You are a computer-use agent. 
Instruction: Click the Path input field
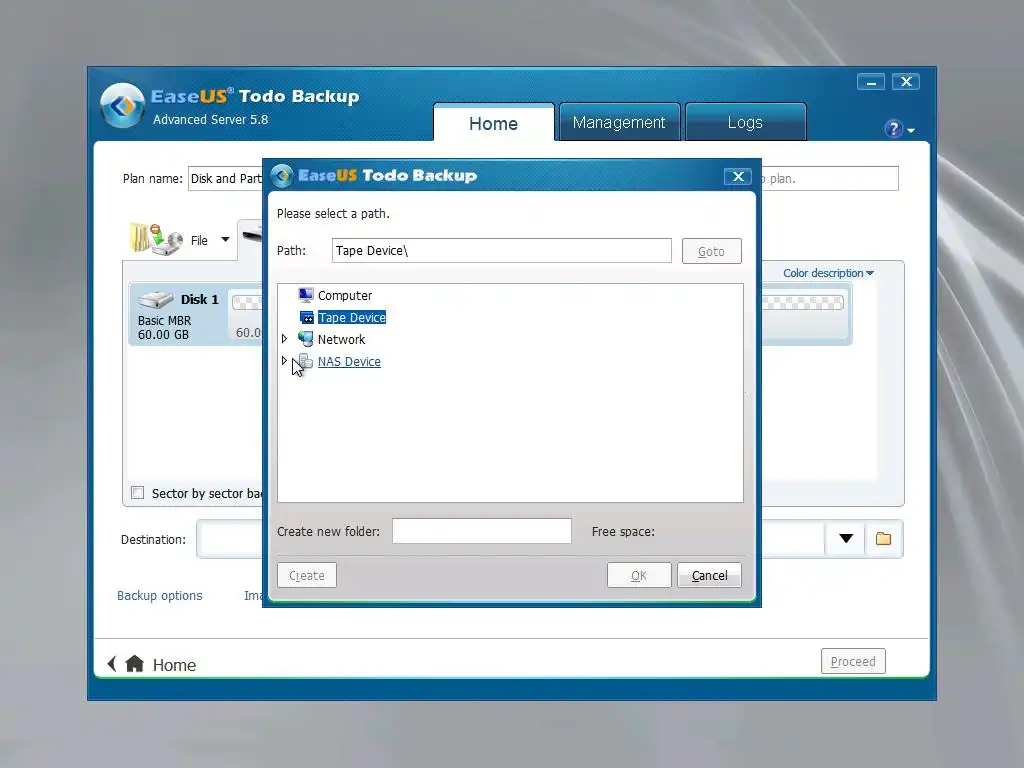coord(502,251)
